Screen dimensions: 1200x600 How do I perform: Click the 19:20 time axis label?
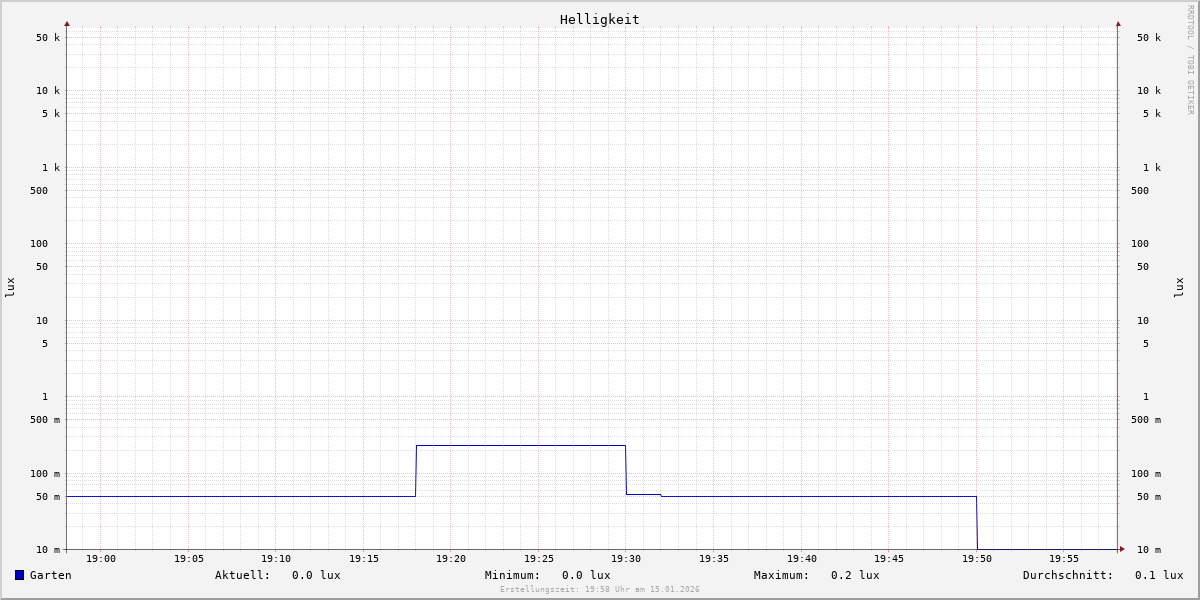click(451, 559)
